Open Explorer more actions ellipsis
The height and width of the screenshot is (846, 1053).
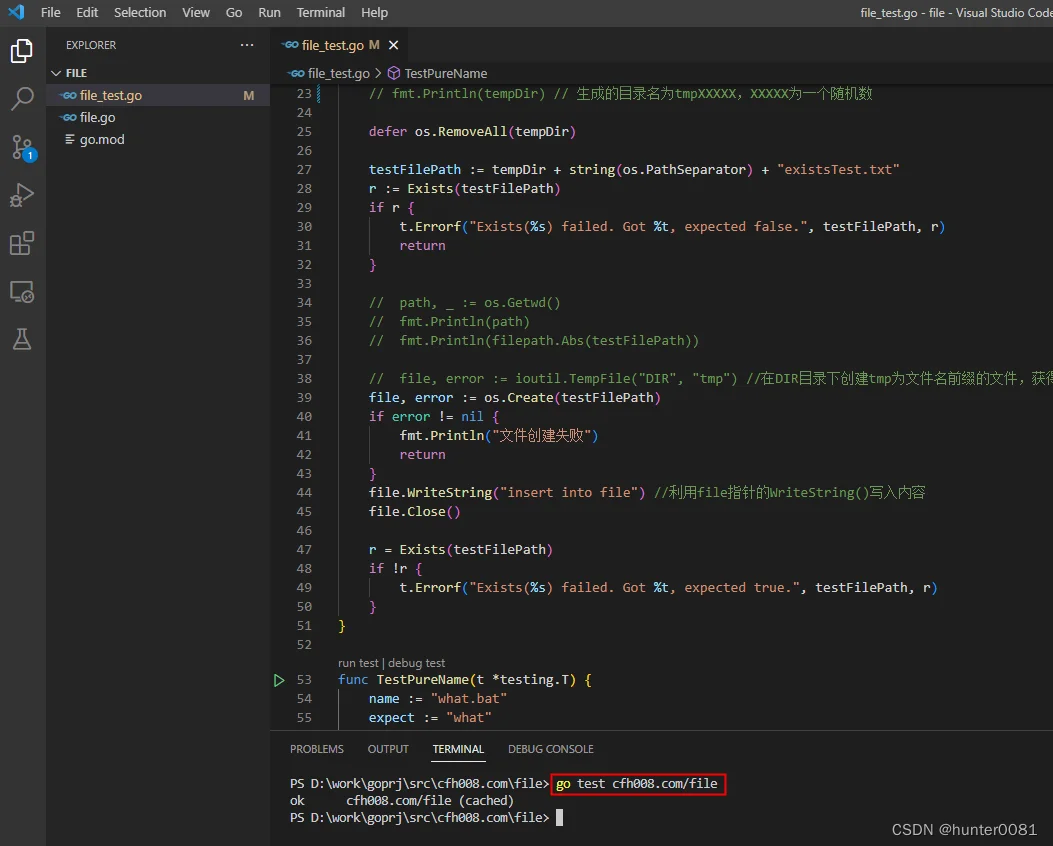pyautogui.click(x=247, y=45)
